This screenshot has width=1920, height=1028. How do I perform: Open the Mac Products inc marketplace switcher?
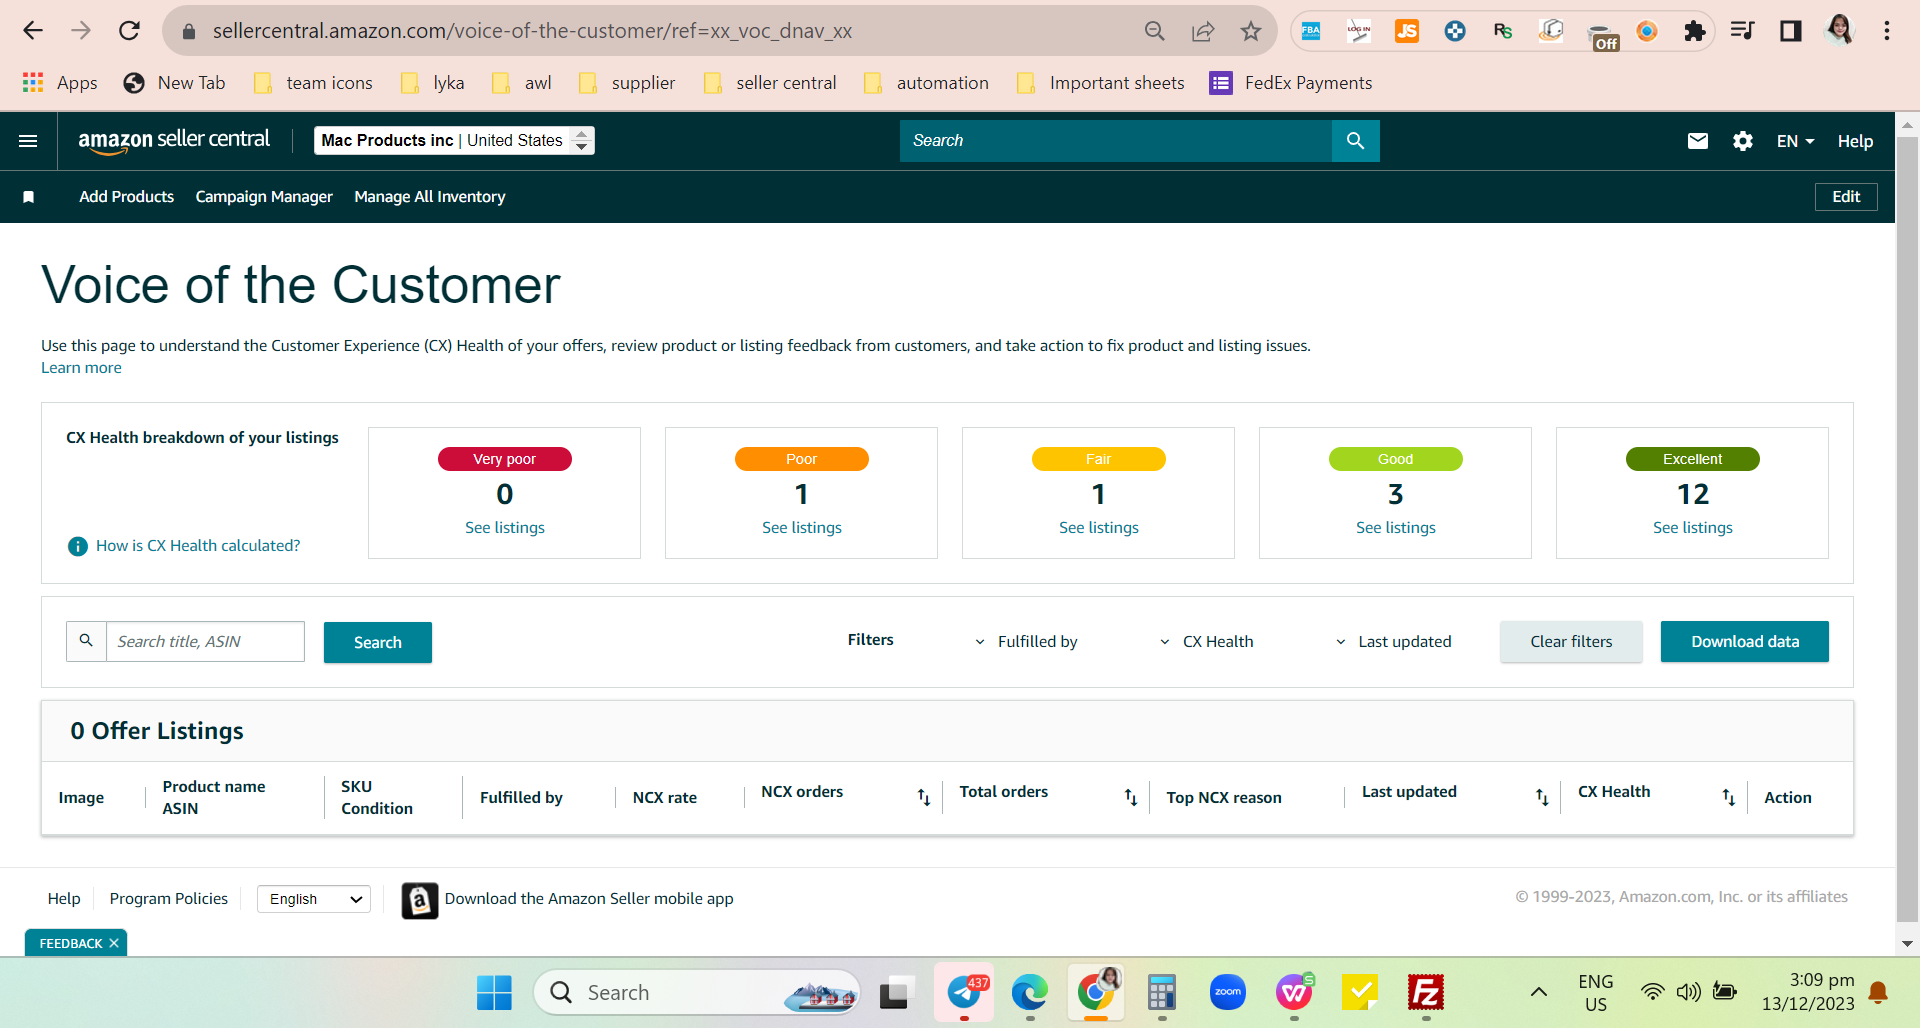(454, 141)
